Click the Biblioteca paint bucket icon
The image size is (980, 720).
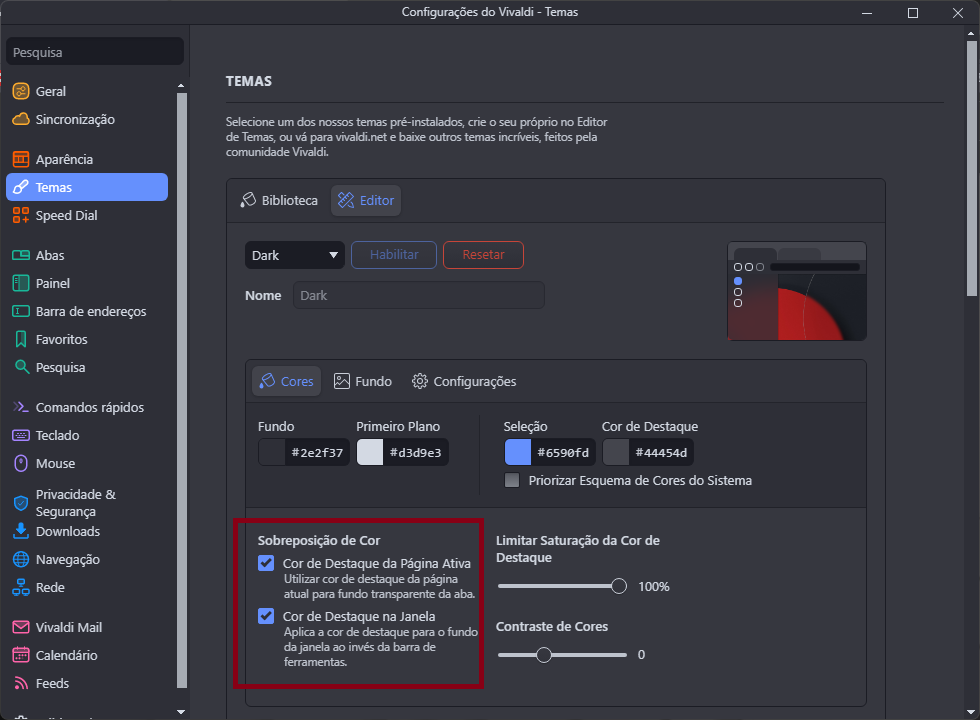248,200
